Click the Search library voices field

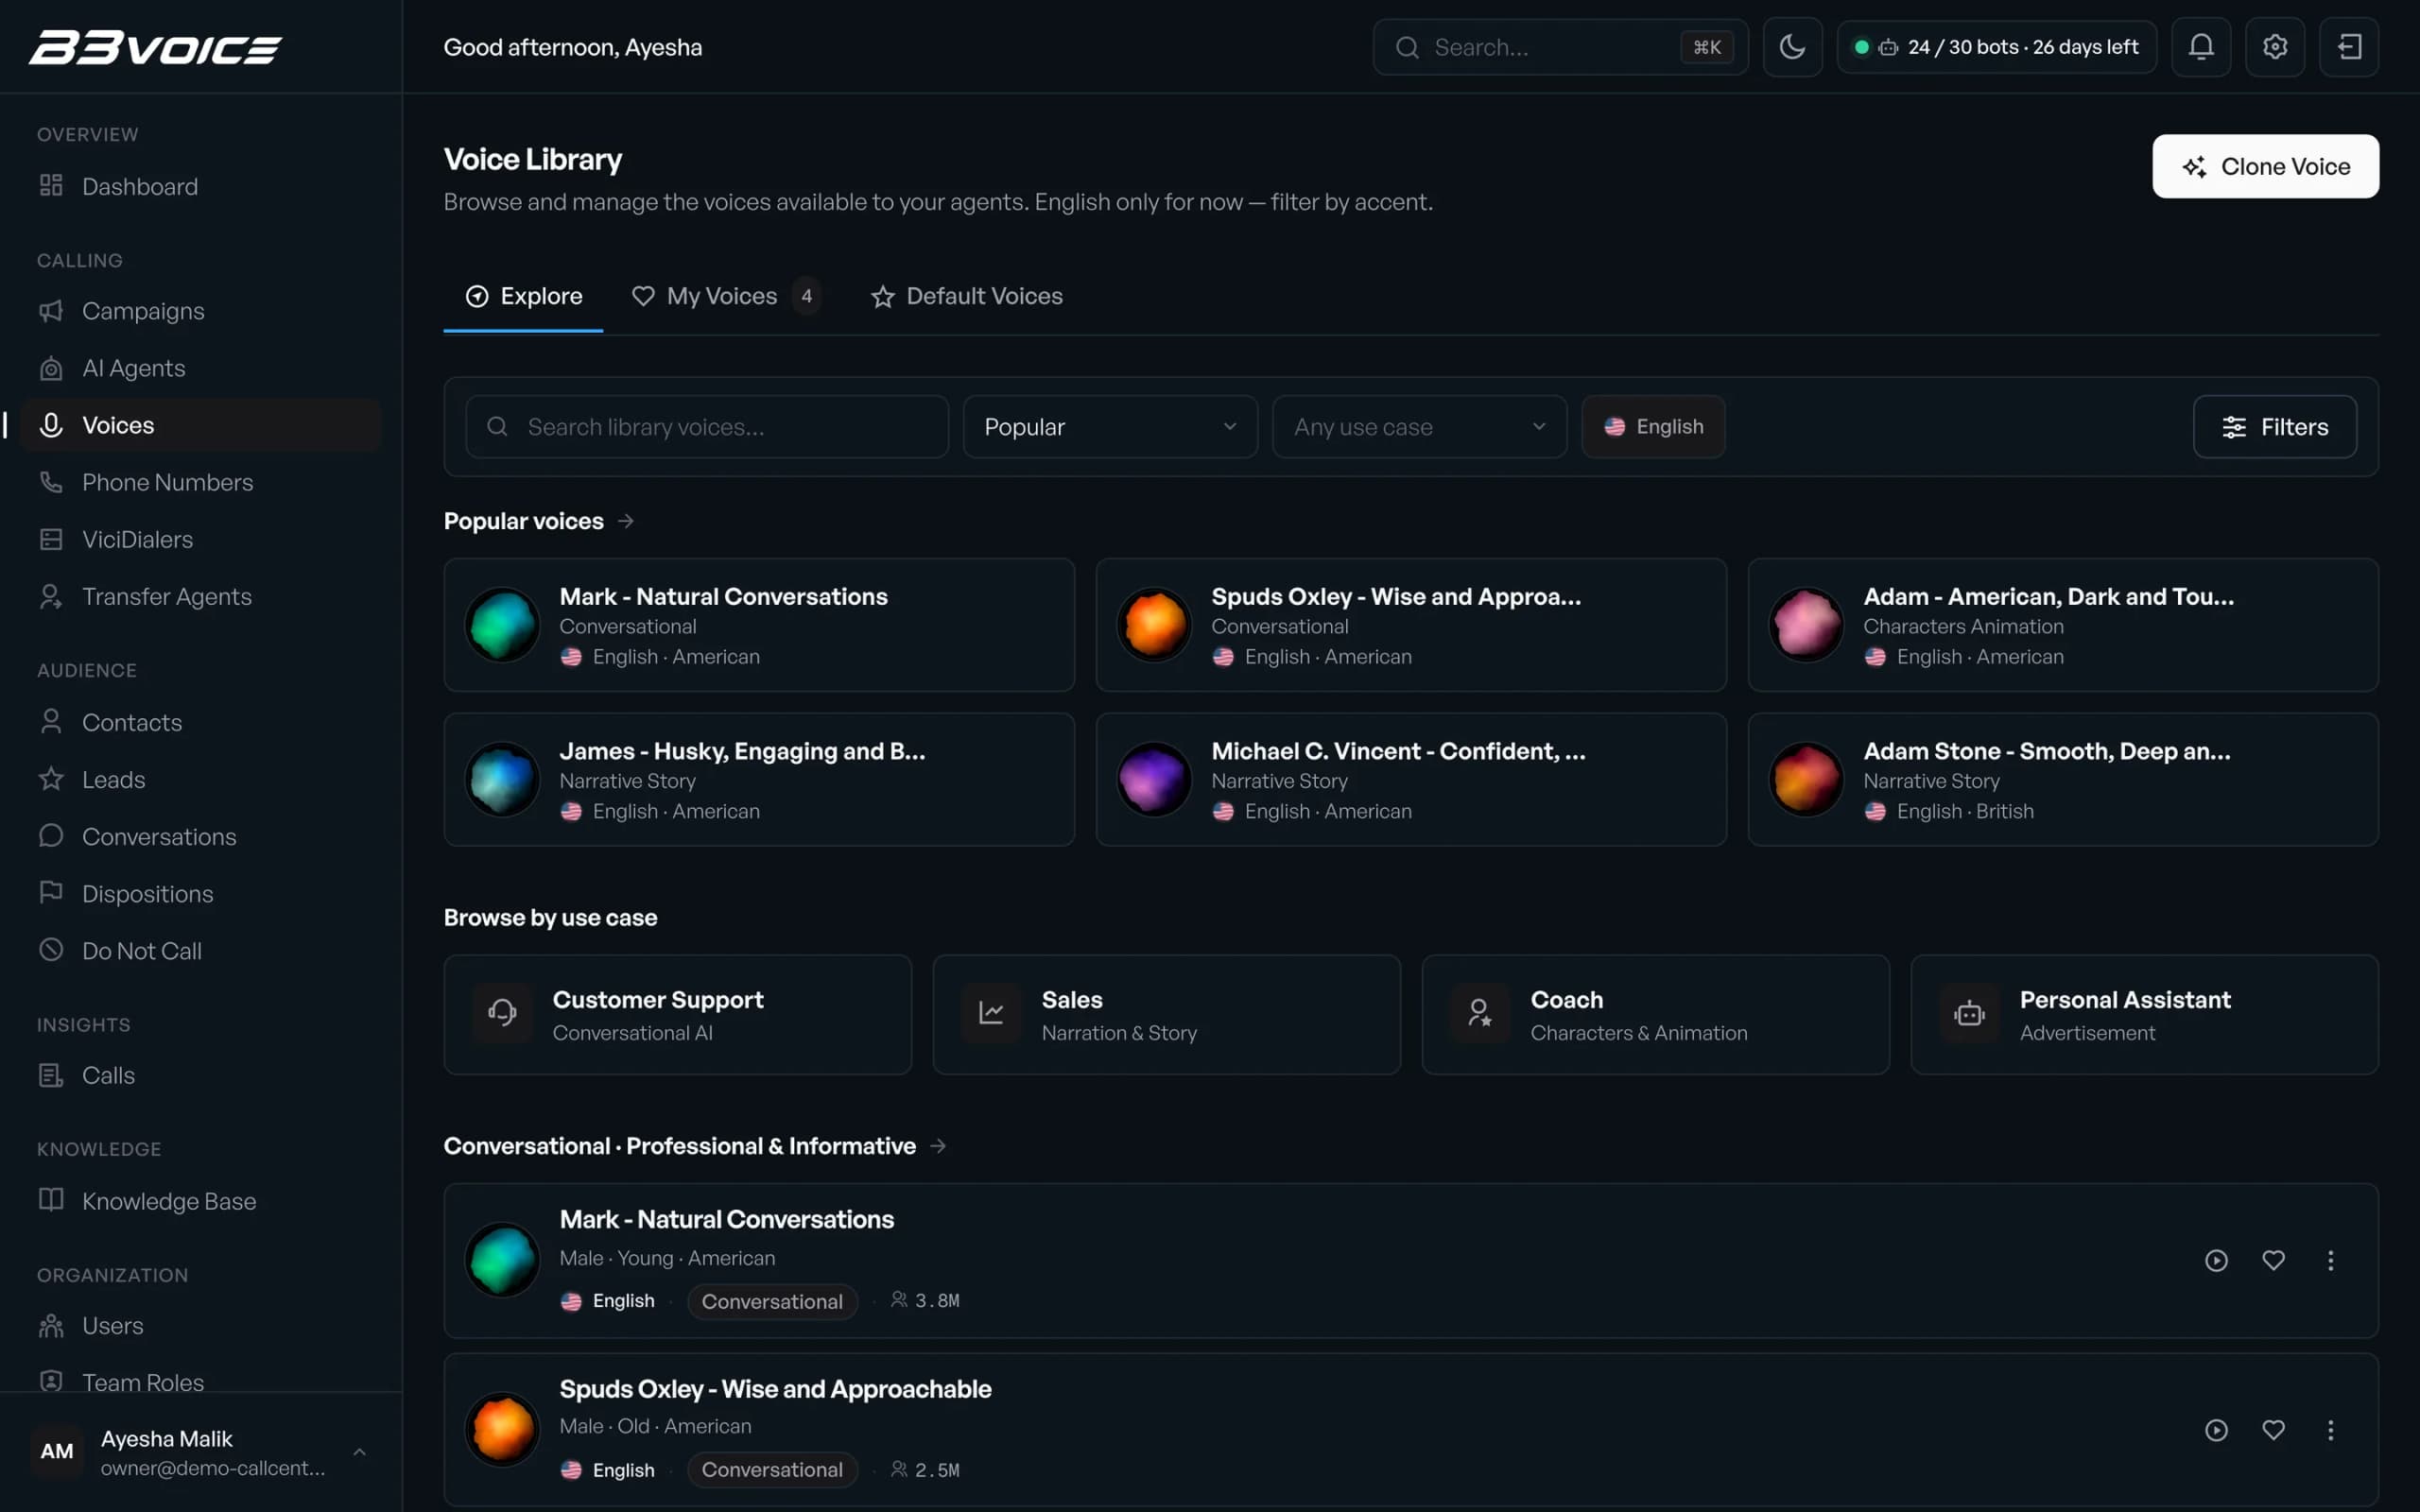point(707,427)
